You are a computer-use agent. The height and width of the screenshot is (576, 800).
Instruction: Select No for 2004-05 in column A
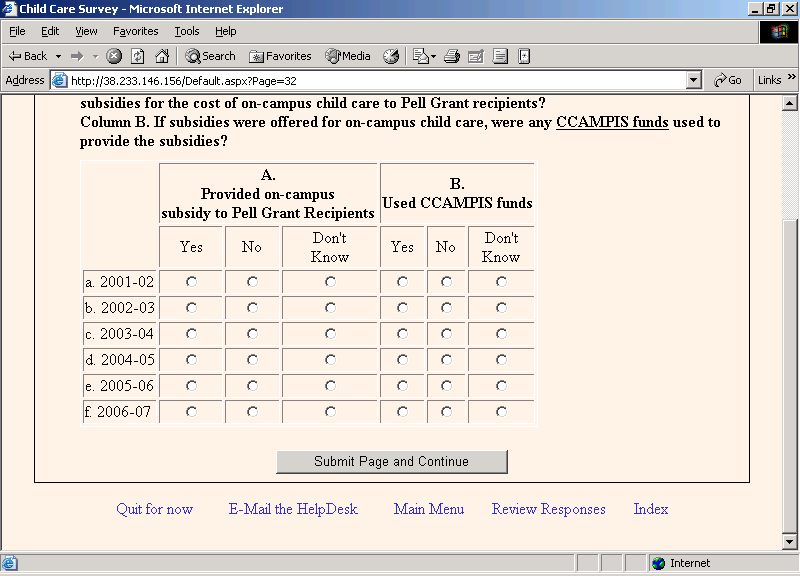pos(252,360)
